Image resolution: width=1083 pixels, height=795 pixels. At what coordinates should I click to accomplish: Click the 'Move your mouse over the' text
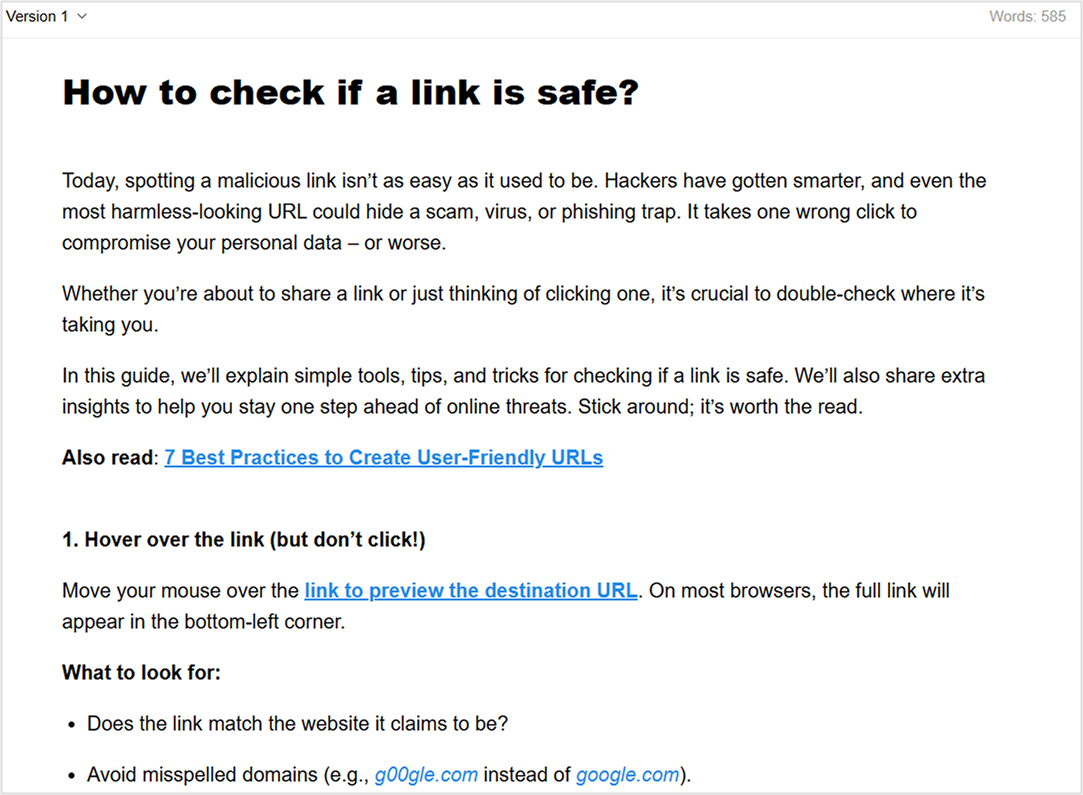[180, 590]
